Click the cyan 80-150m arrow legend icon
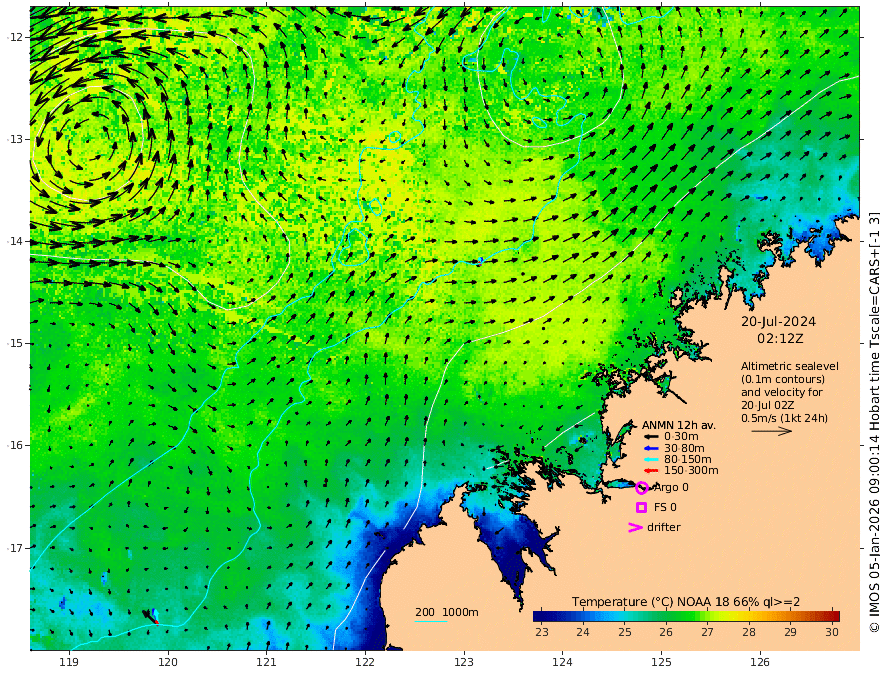 (x=651, y=460)
